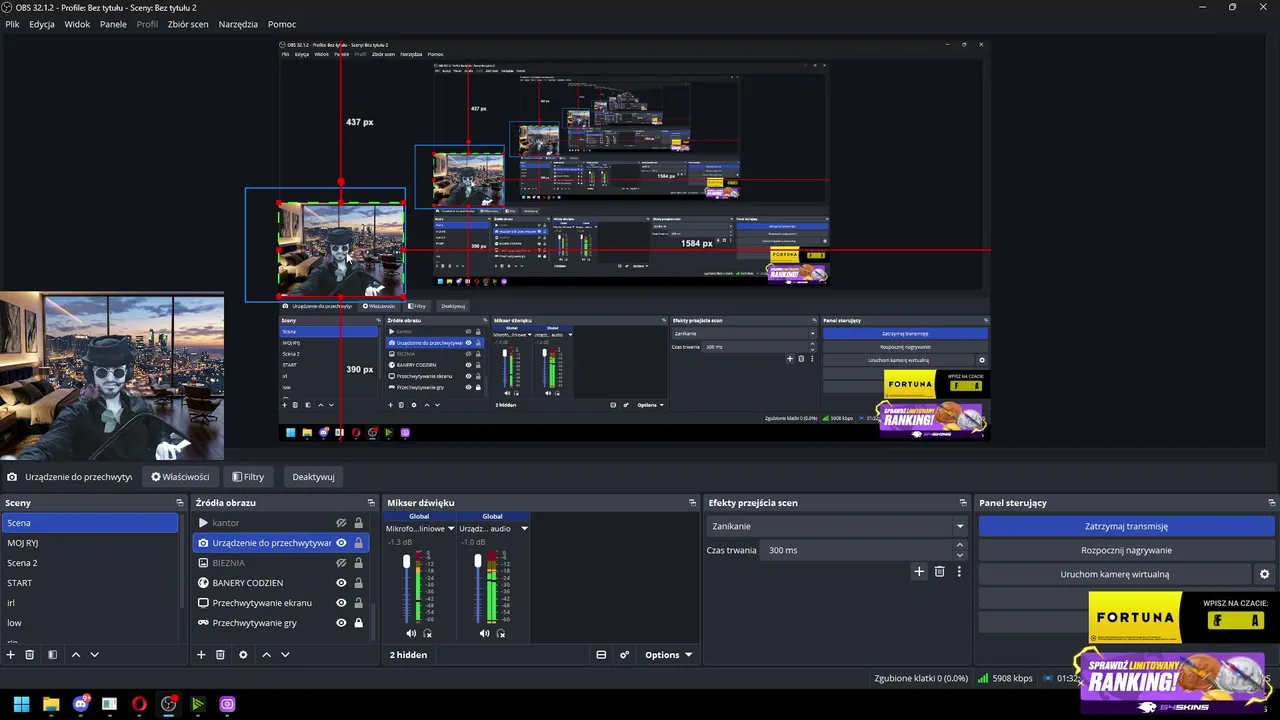Open Discord from the taskbar
This screenshot has width=1280, height=720.
coord(81,704)
